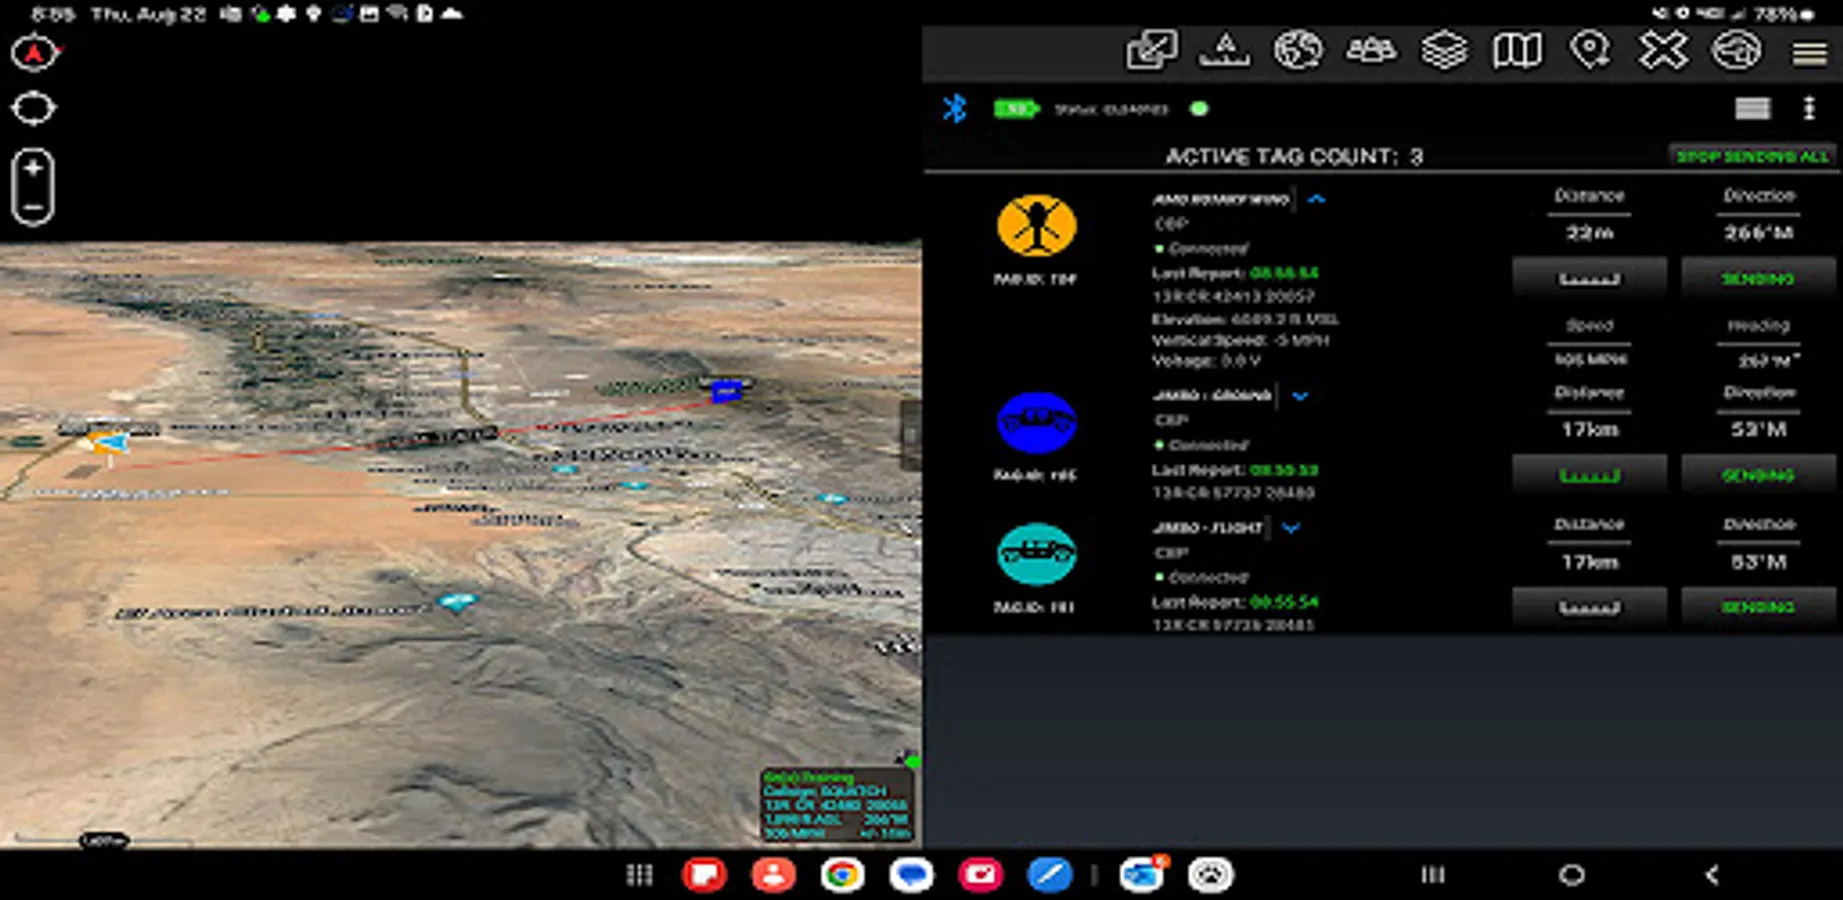Tap the blue ground vehicle tag icon
1843x900 pixels.
click(x=1036, y=421)
